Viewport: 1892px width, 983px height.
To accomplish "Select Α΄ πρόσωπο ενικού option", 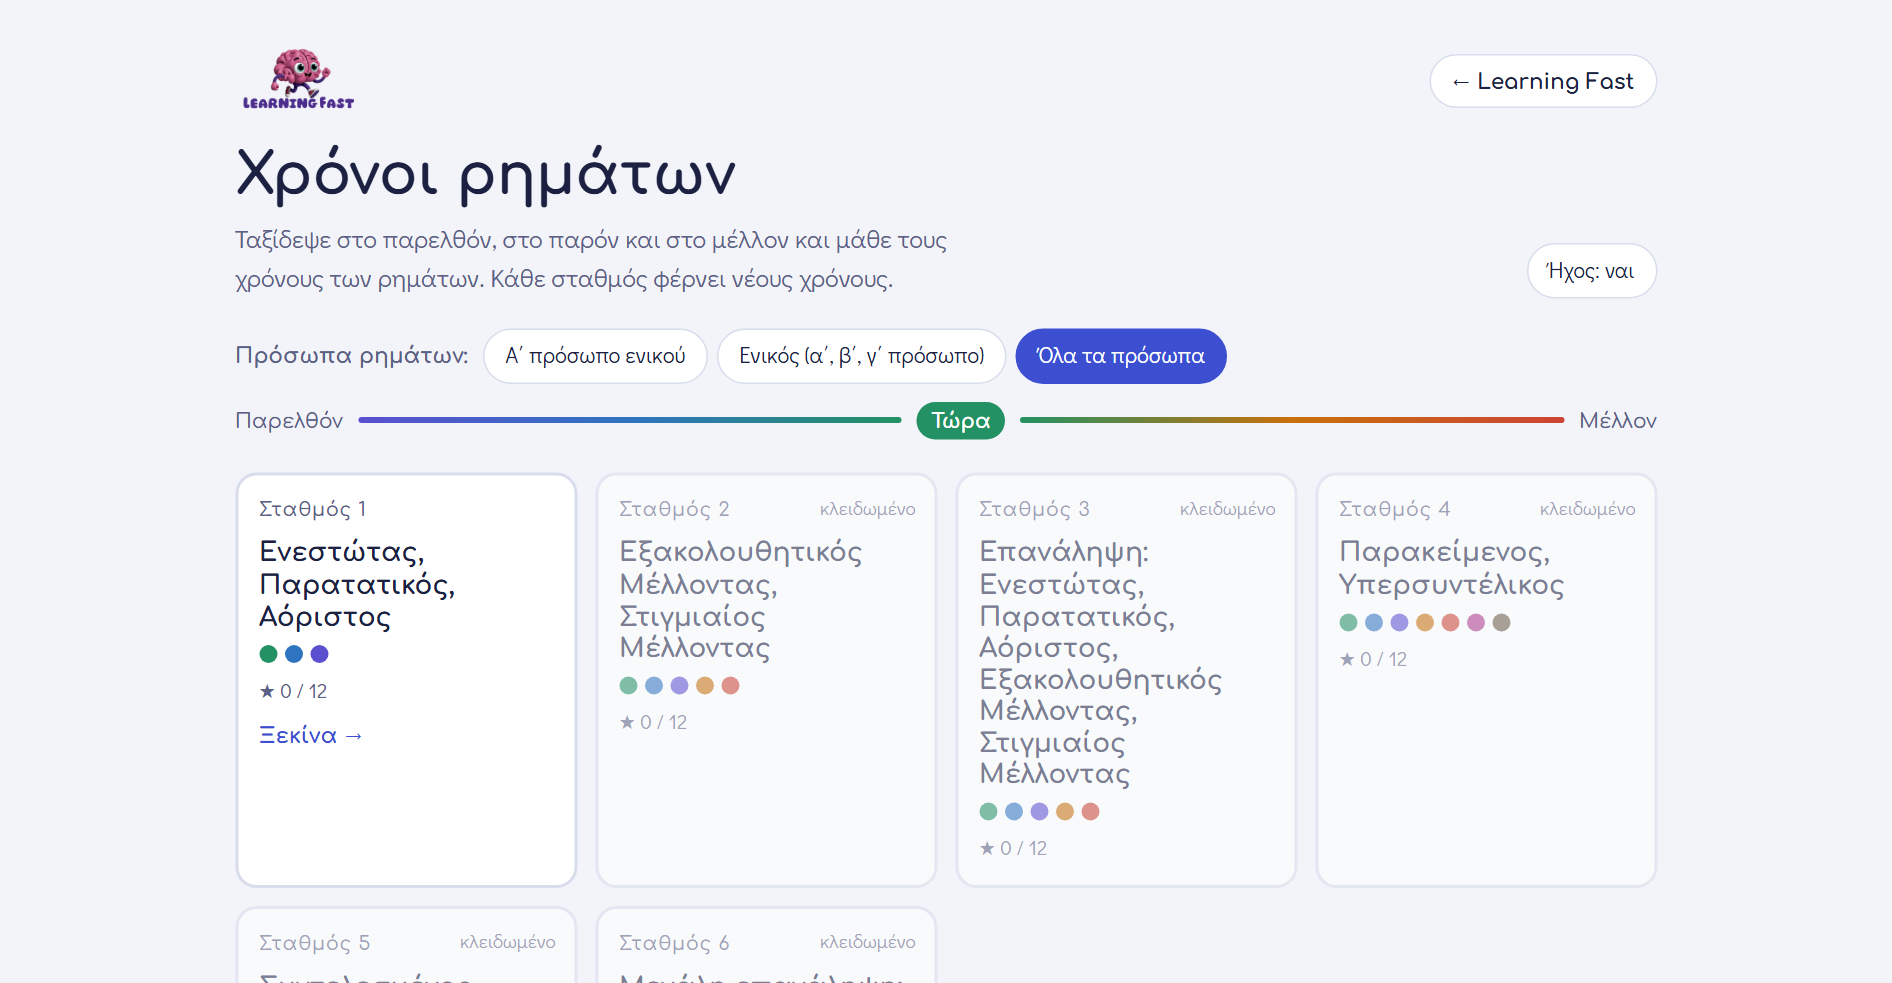I will pos(595,356).
